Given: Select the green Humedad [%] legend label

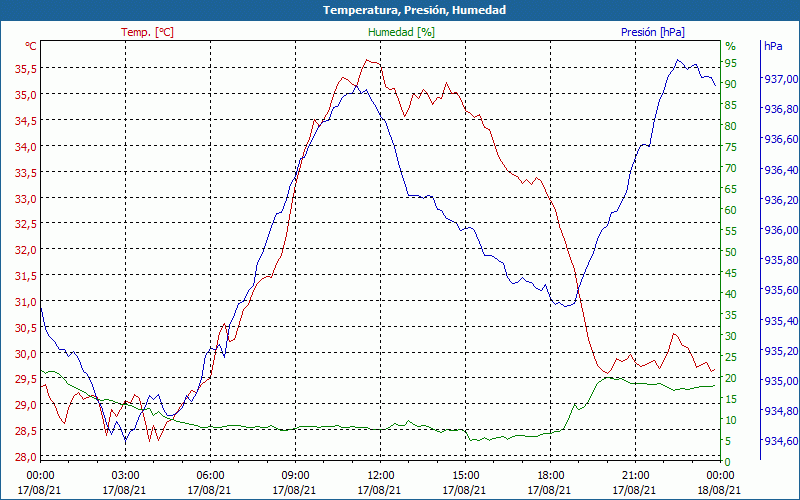Looking at the screenshot, I should click(x=401, y=32).
